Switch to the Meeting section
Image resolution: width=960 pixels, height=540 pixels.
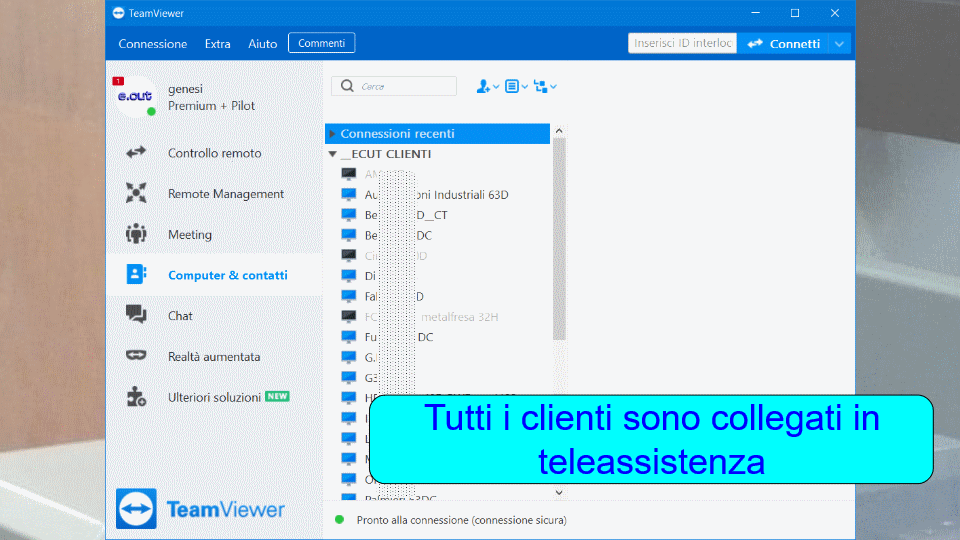click(214, 234)
